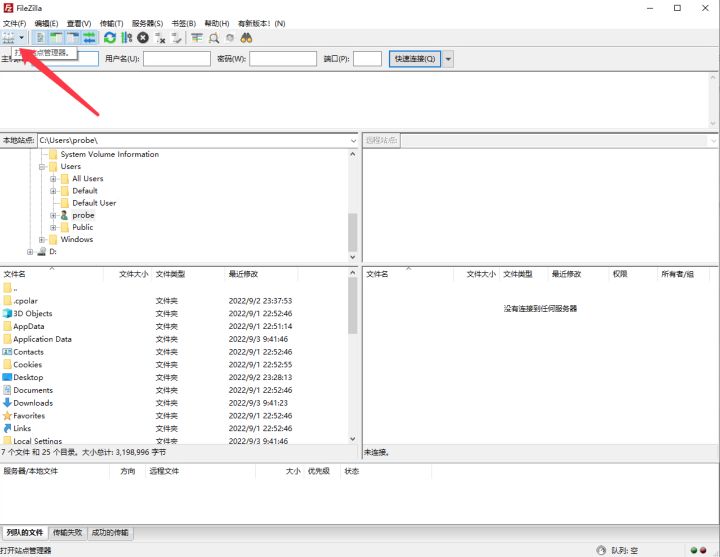Collapse the Users folder tree node
The height and width of the screenshot is (557, 720).
(43, 167)
